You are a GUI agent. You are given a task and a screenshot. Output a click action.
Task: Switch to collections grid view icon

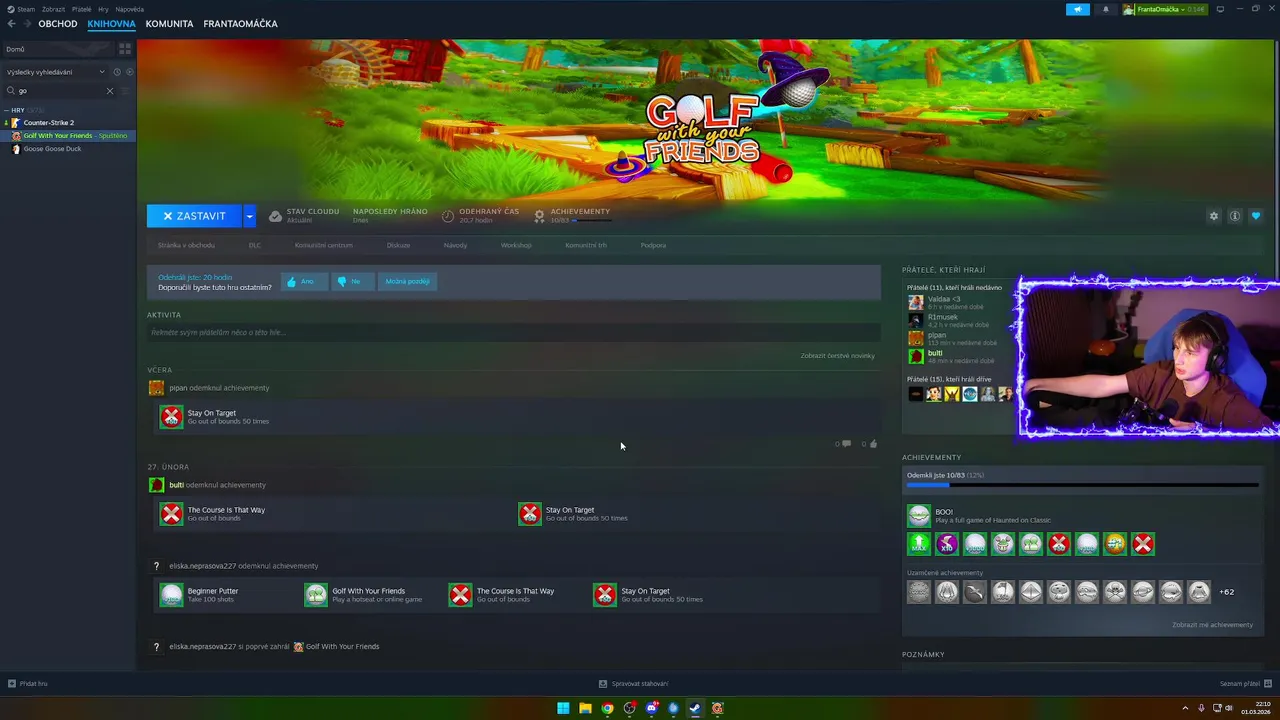(125, 48)
